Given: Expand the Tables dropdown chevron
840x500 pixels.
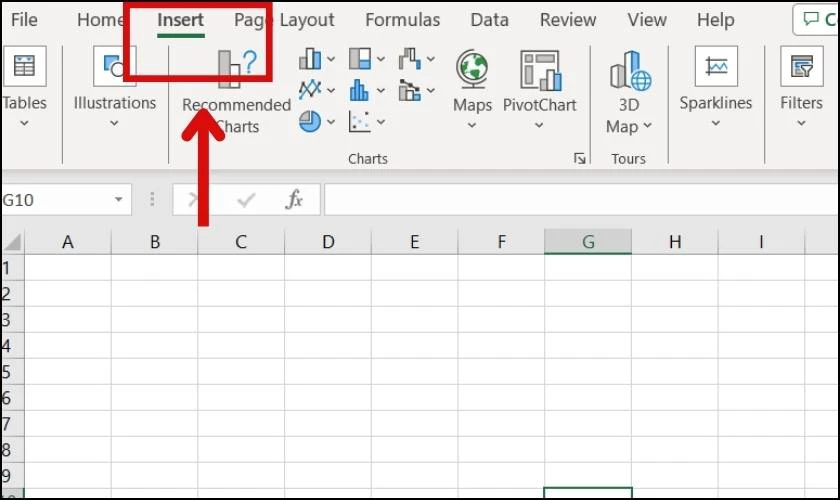Looking at the screenshot, I should (24, 123).
